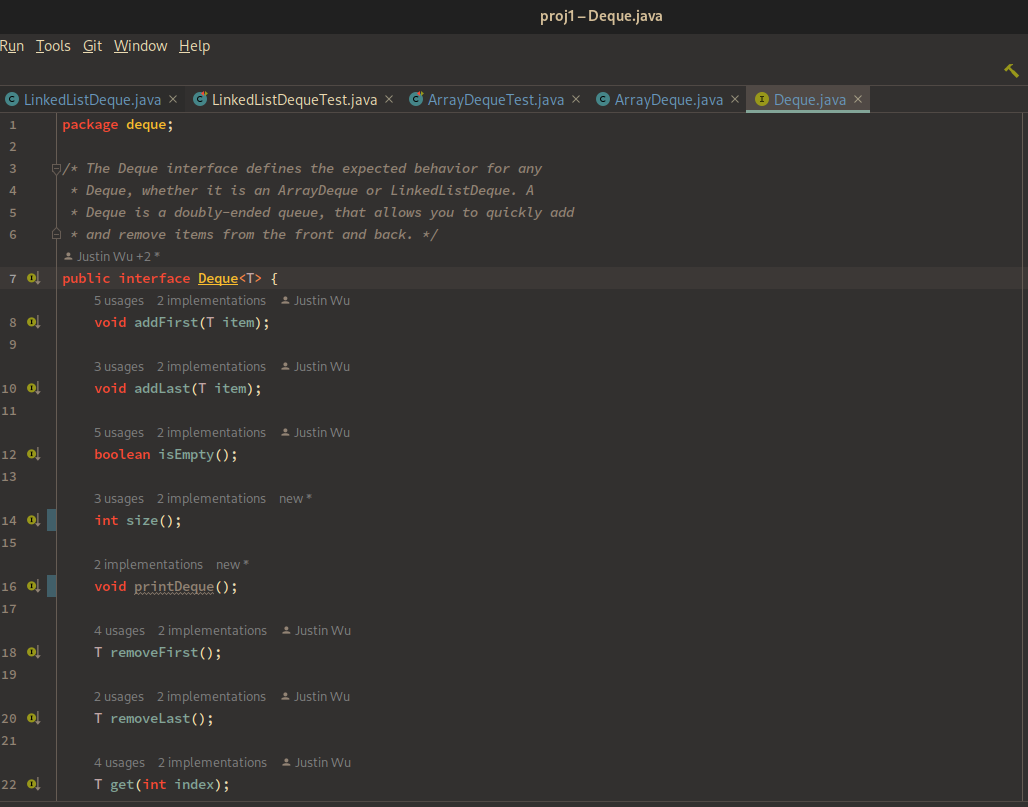Image resolution: width=1028 pixels, height=807 pixels.
Task: Click implementation gutter icon next to printDeque
Action: (33, 587)
